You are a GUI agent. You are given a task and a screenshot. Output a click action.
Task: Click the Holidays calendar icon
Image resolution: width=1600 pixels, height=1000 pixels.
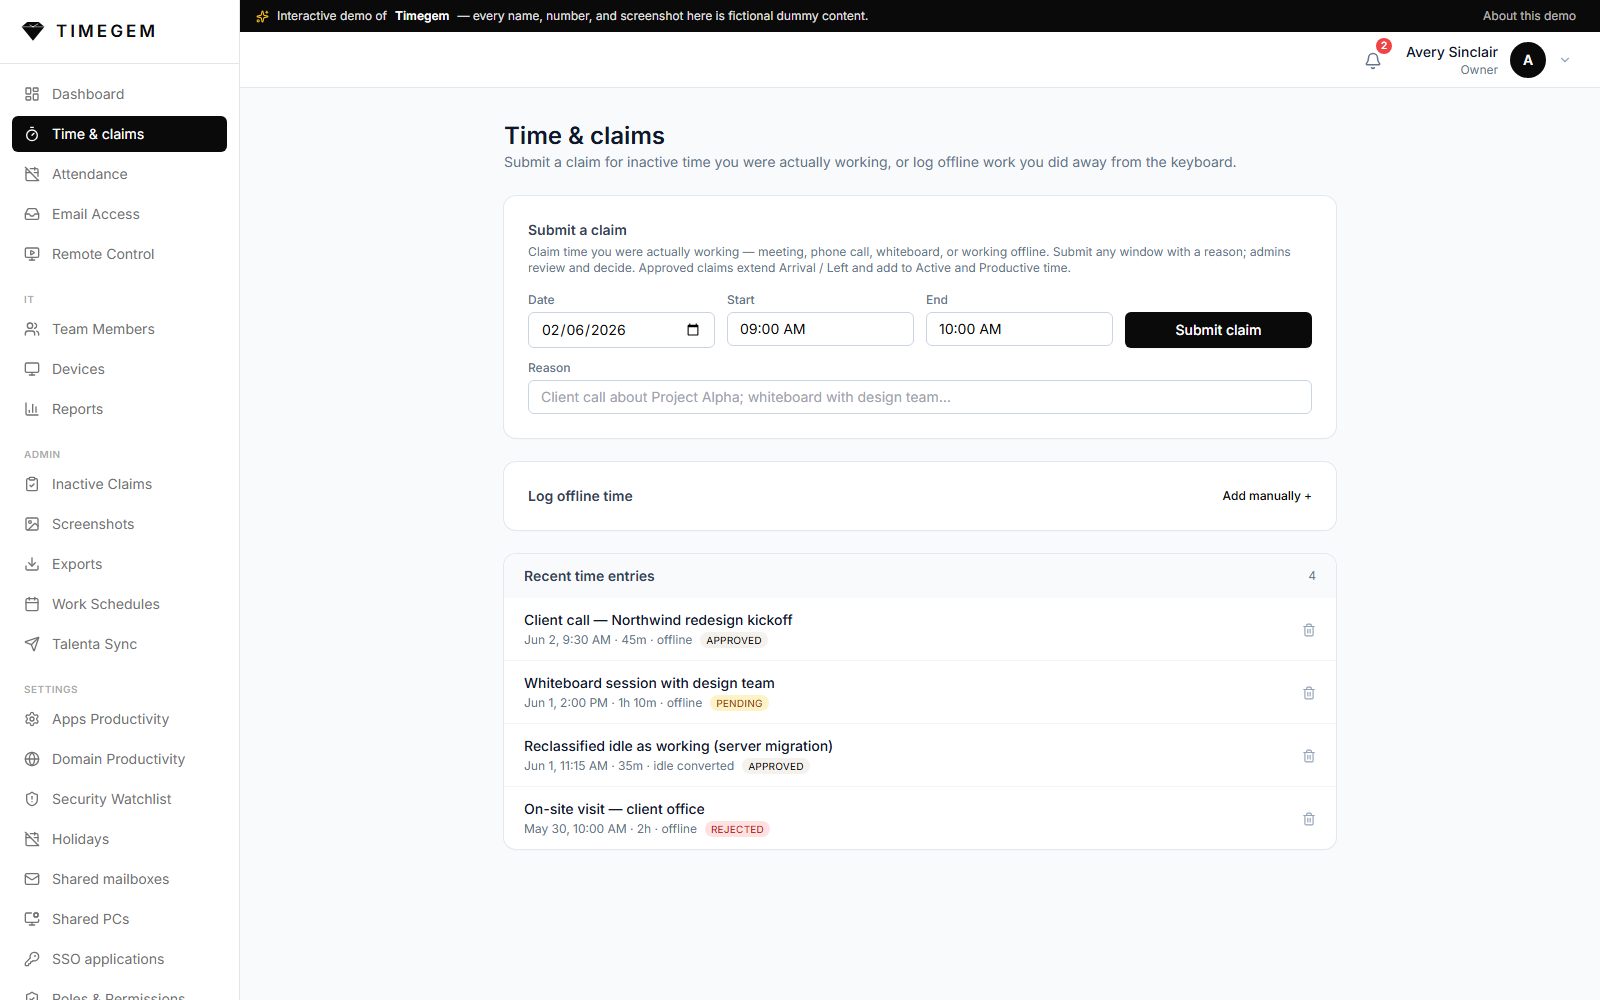[x=32, y=839]
